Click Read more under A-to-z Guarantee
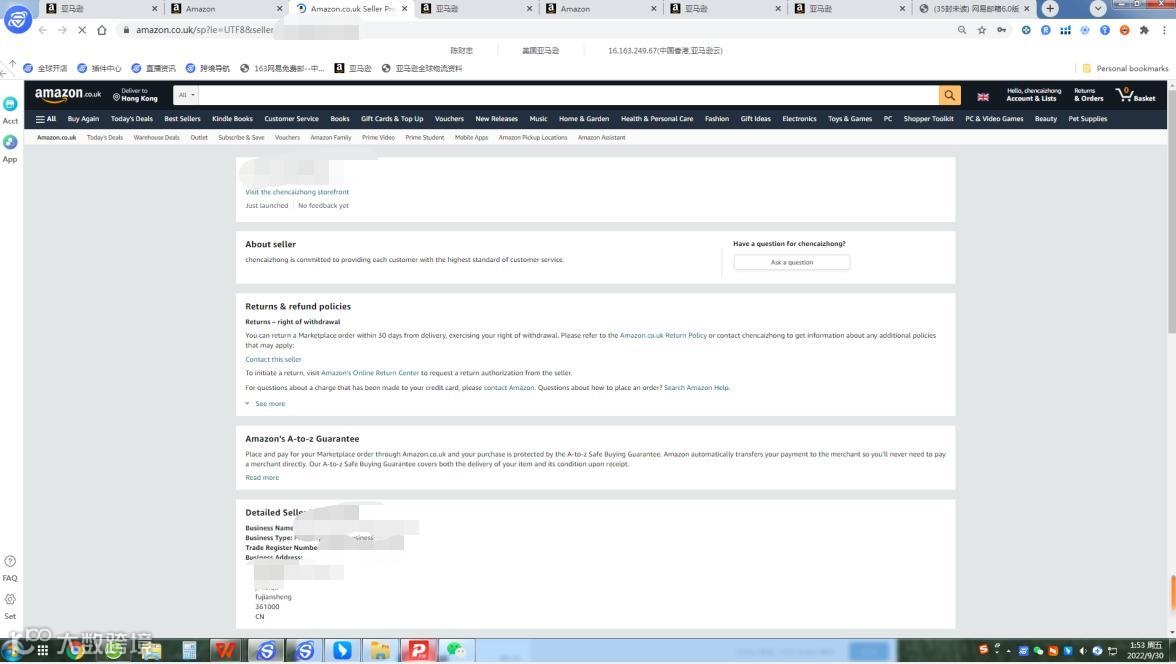This screenshot has width=1176, height=664. coord(262,478)
